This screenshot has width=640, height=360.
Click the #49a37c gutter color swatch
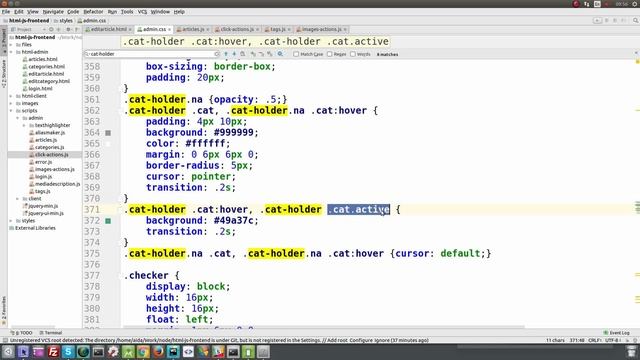click(x=108, y=221)
